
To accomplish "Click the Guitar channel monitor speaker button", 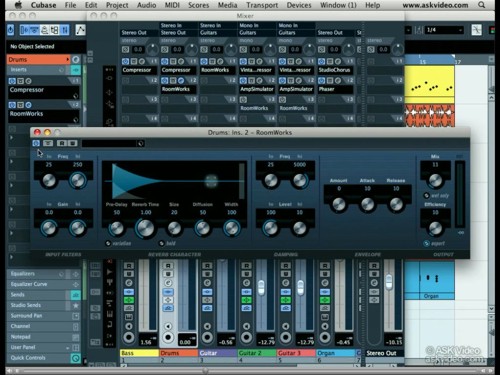I will [x=207, y=326].
